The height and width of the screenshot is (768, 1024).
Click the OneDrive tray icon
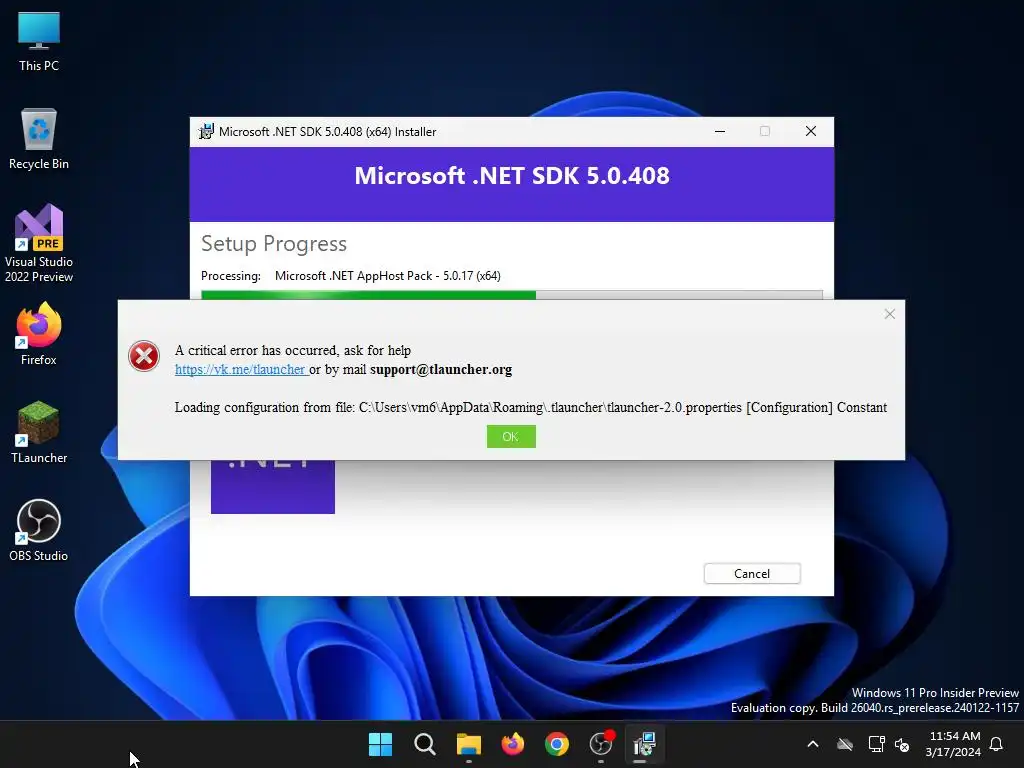[x=845, y=744]
